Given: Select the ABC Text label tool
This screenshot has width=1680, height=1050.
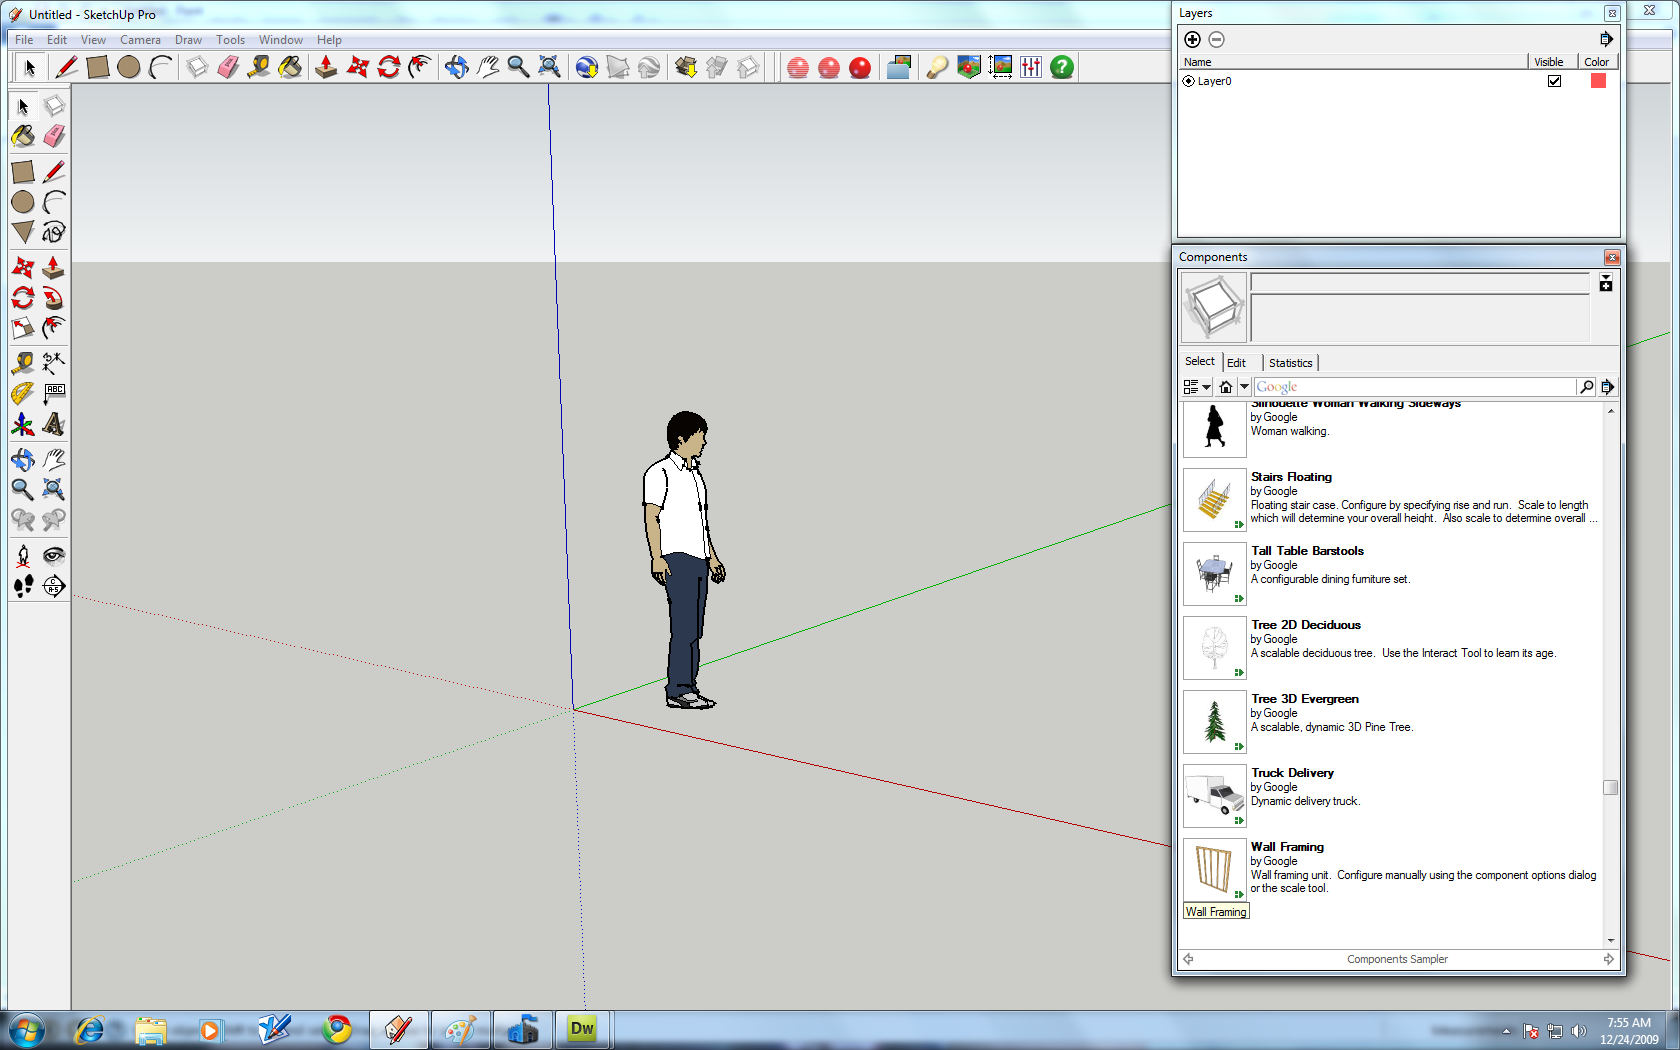Looking at the screenshot, I should (54, 393).
